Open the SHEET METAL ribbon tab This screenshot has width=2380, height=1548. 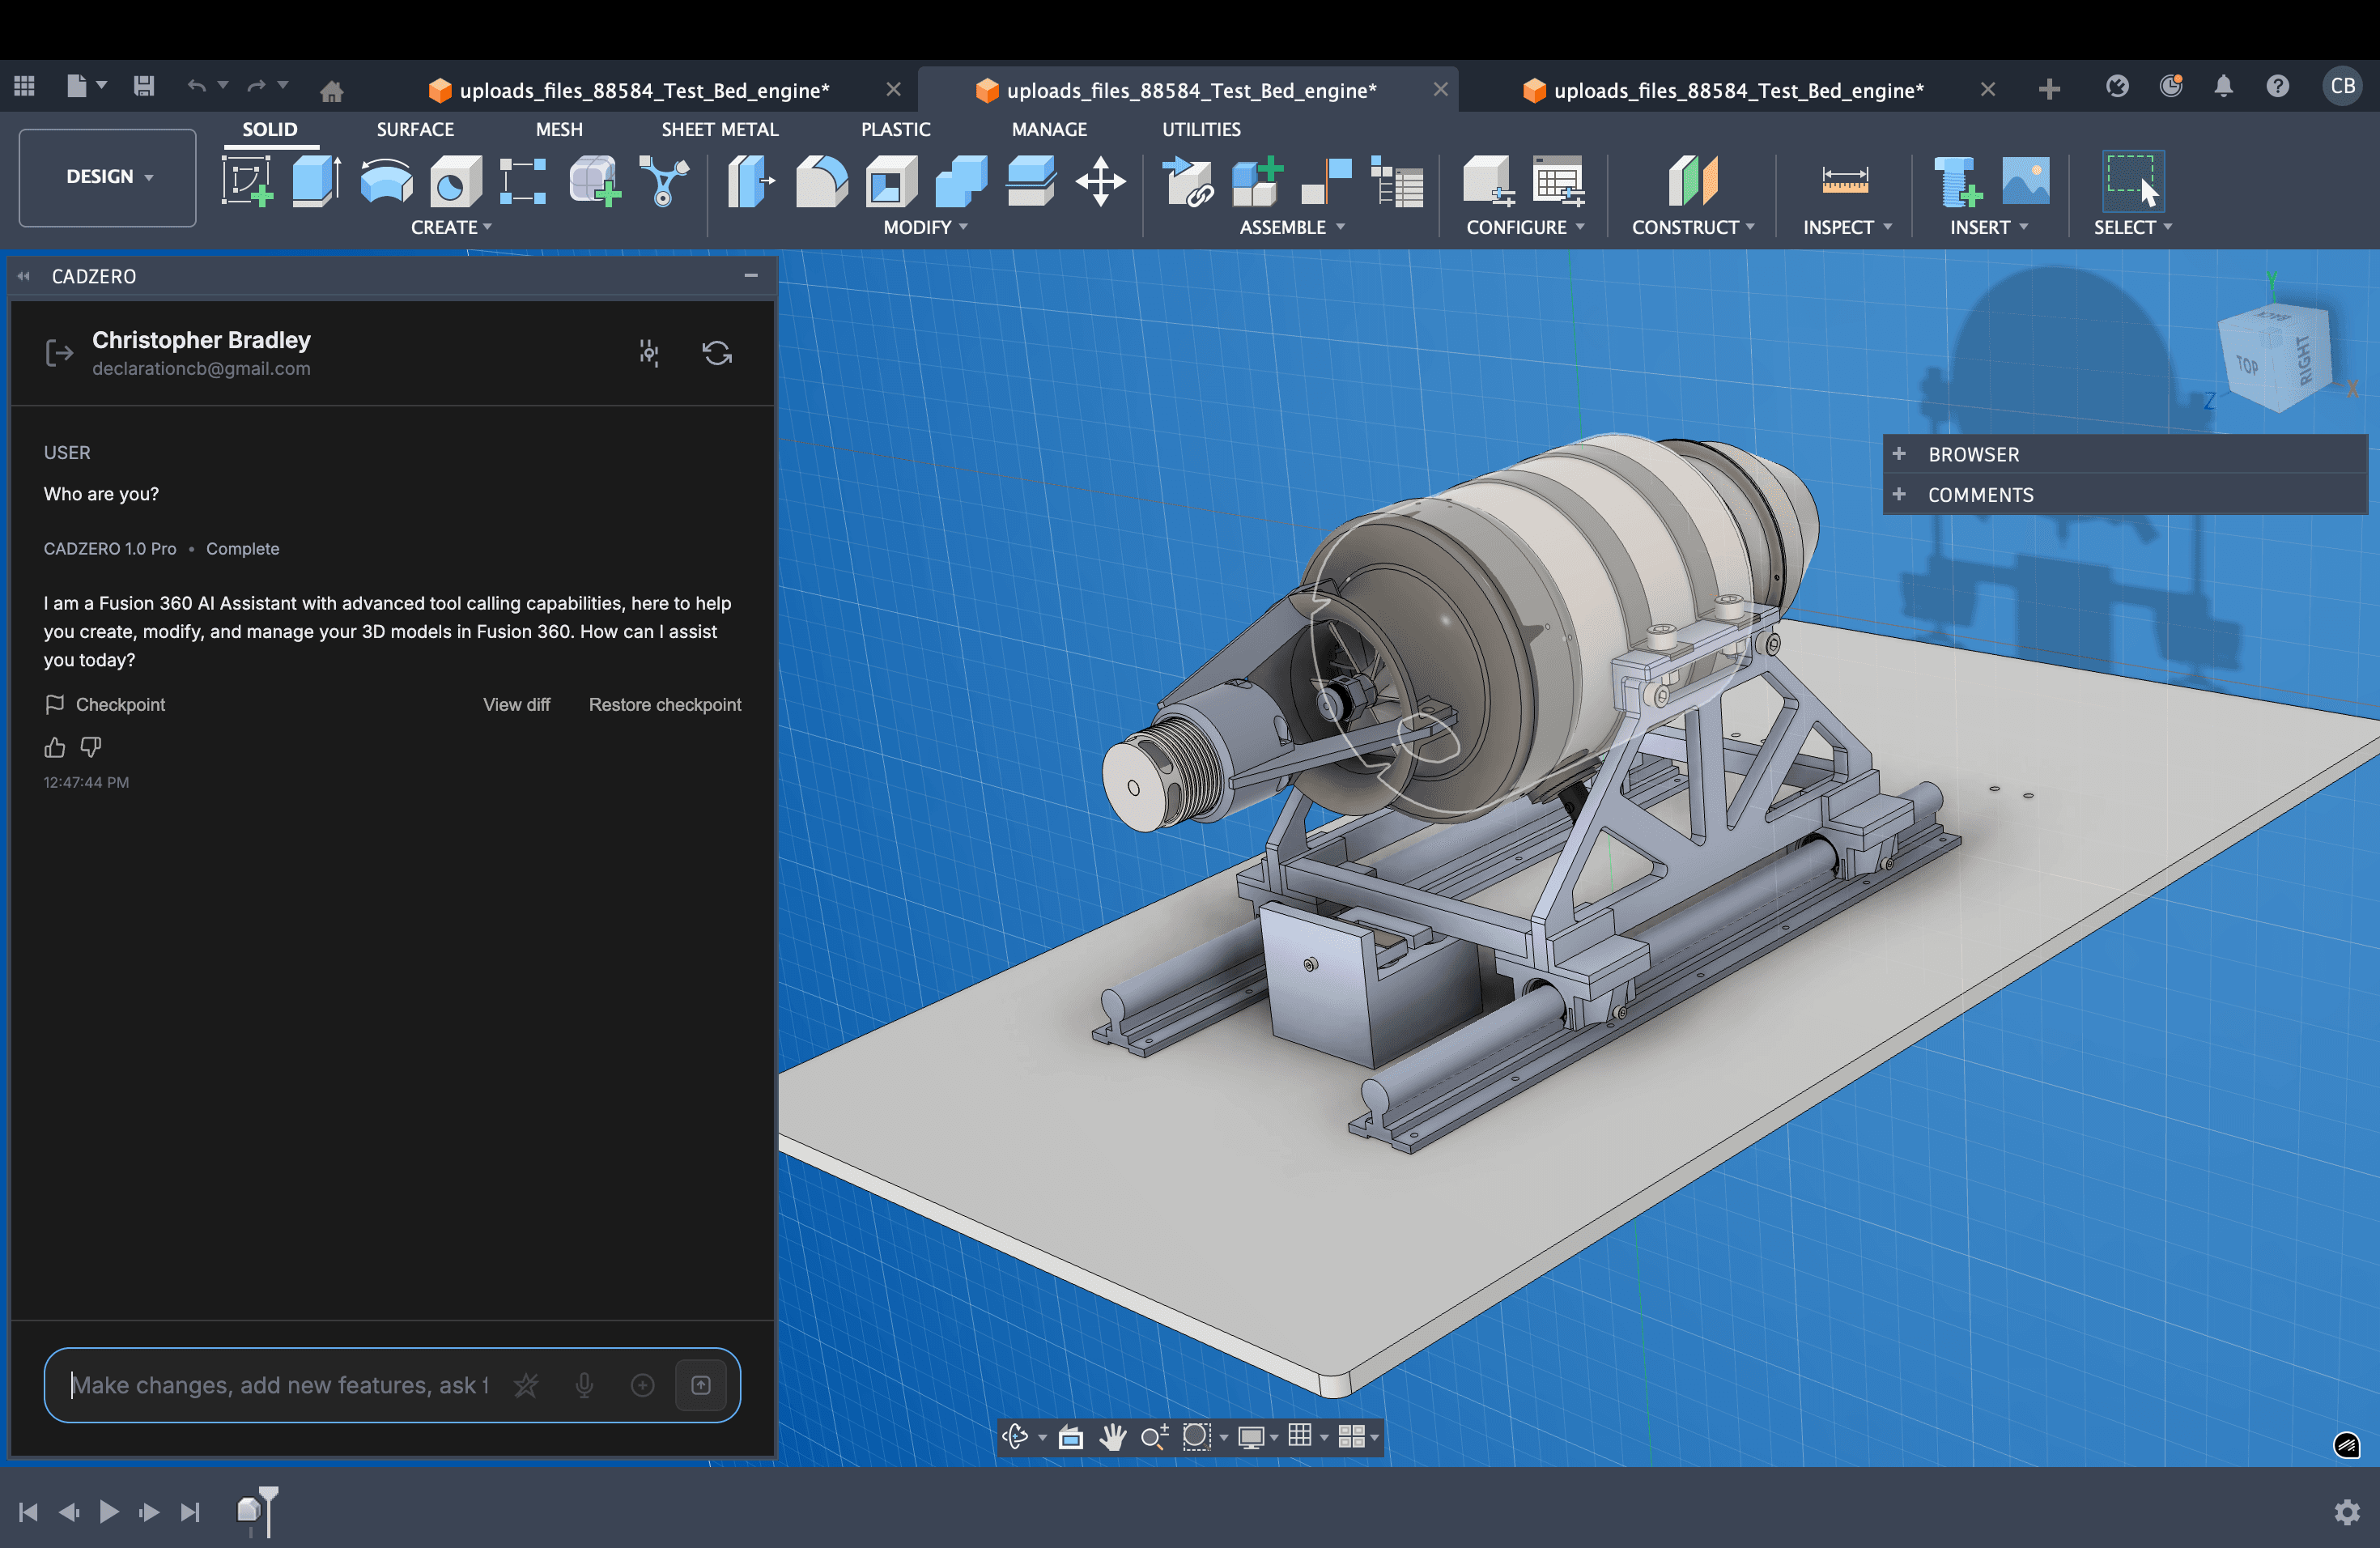(x=719, y=129)
